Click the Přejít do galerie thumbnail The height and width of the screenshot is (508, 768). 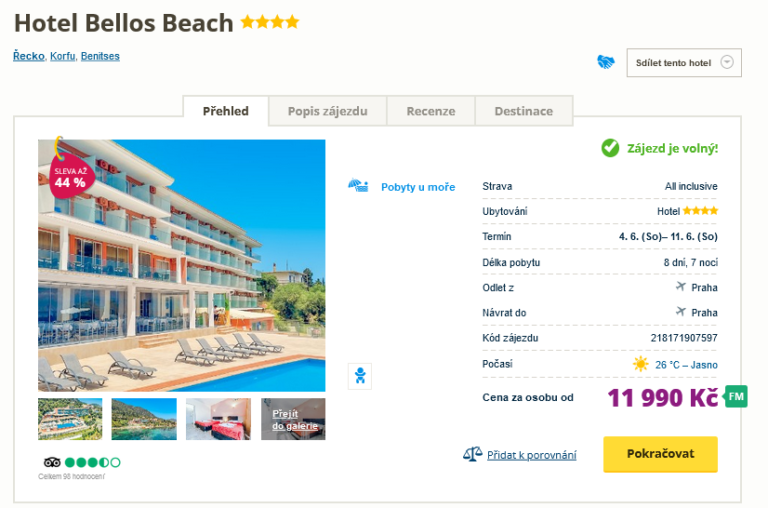294,419
